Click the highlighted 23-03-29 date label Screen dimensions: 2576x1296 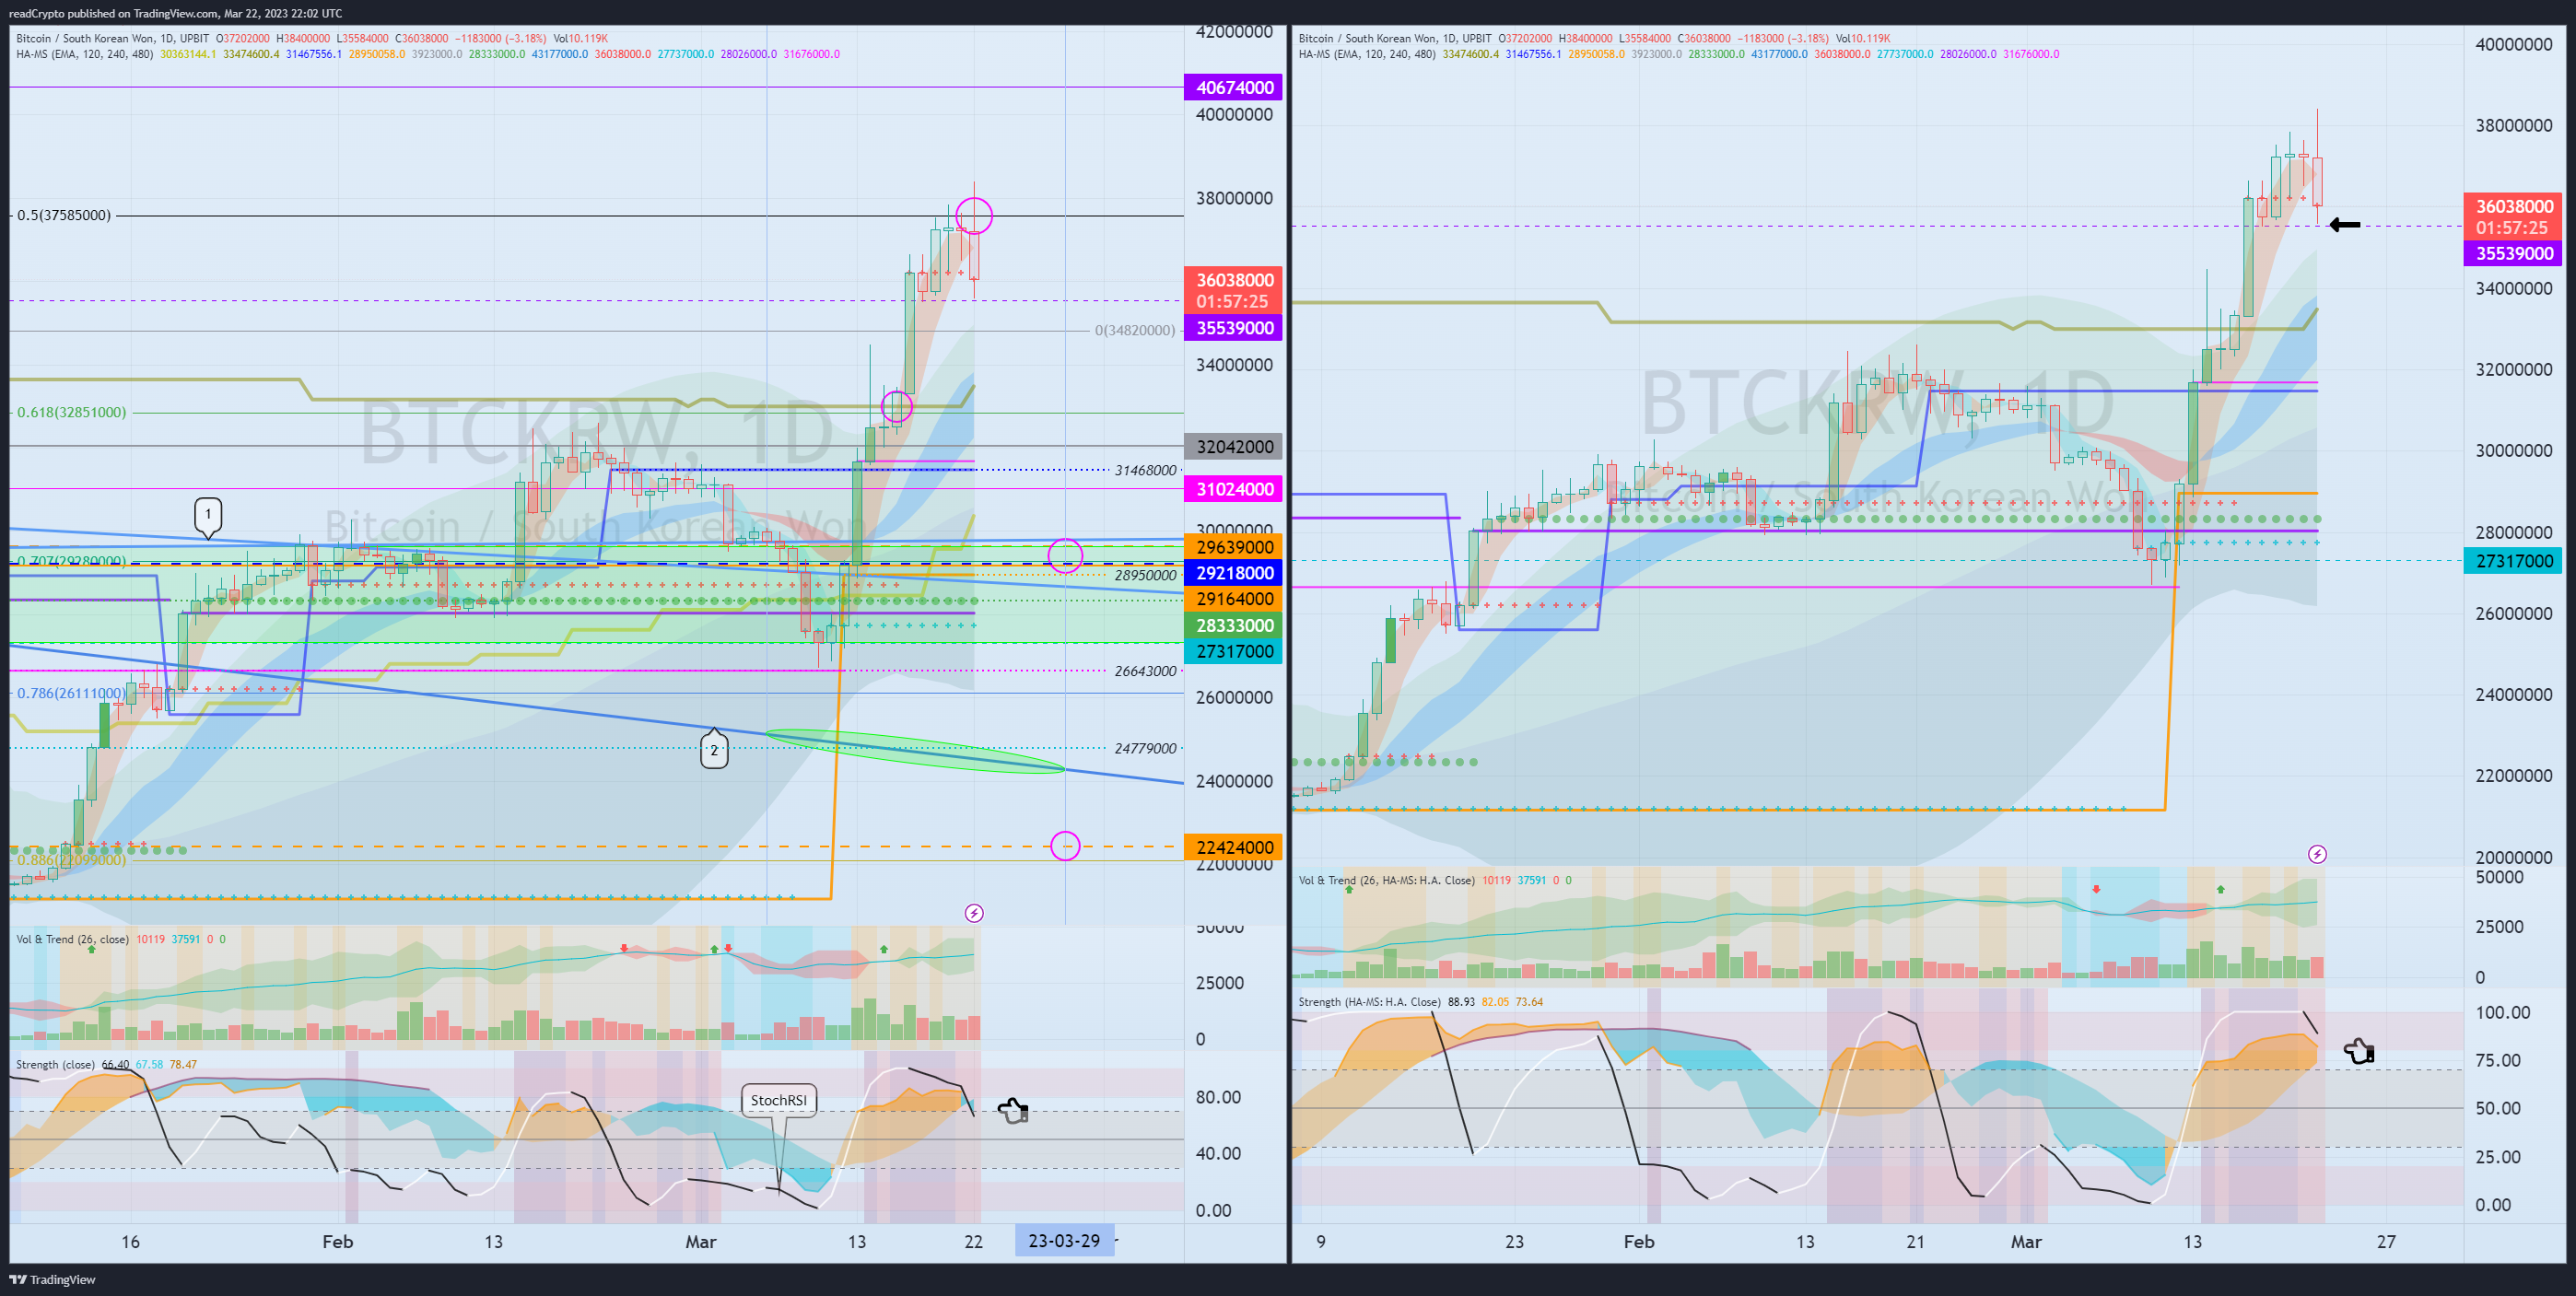point(1064,1241)
